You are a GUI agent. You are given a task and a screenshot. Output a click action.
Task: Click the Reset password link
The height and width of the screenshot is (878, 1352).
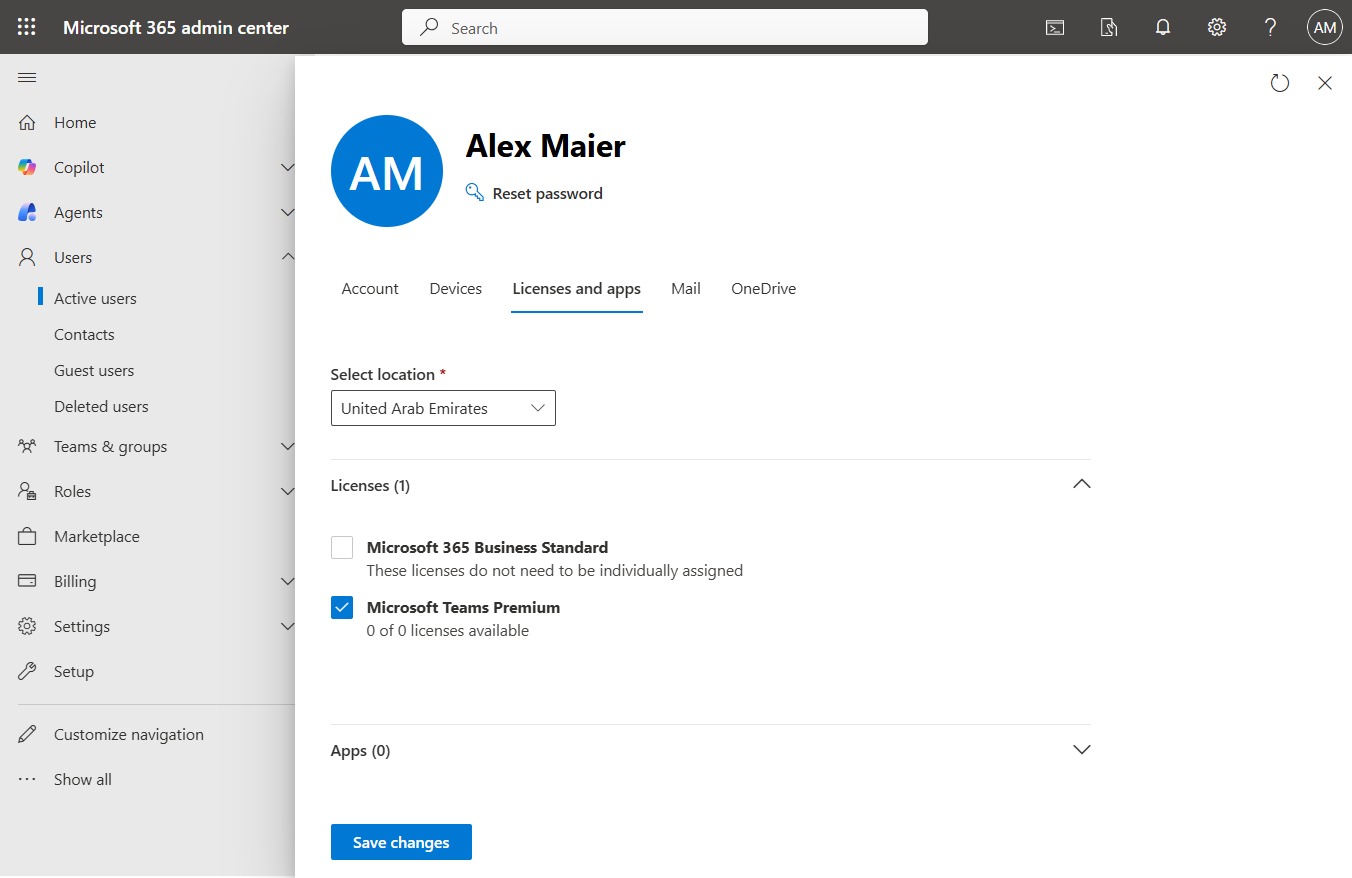[x=548, y=193]
